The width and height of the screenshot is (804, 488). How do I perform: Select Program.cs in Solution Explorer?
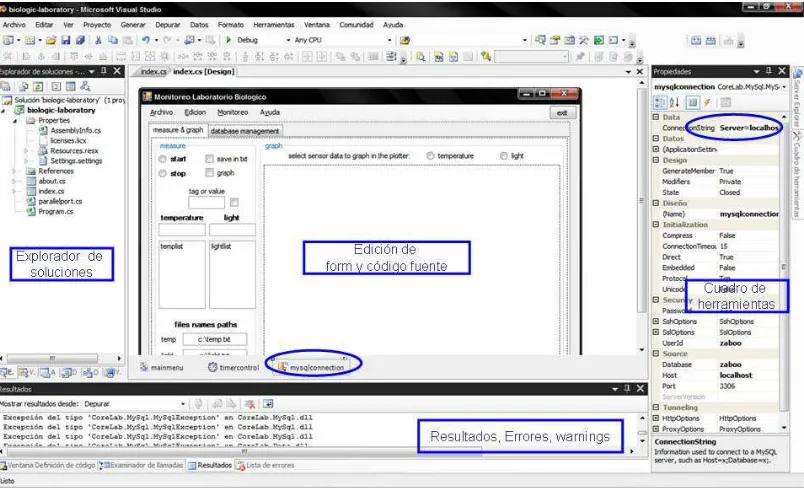pos(55,212)
